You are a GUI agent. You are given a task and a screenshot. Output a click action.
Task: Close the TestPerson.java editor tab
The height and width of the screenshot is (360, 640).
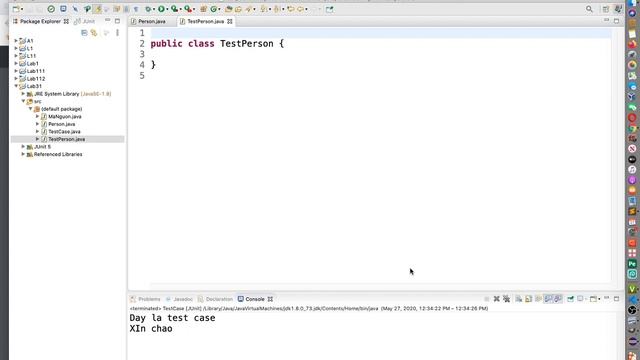click(x=230, y=21)
